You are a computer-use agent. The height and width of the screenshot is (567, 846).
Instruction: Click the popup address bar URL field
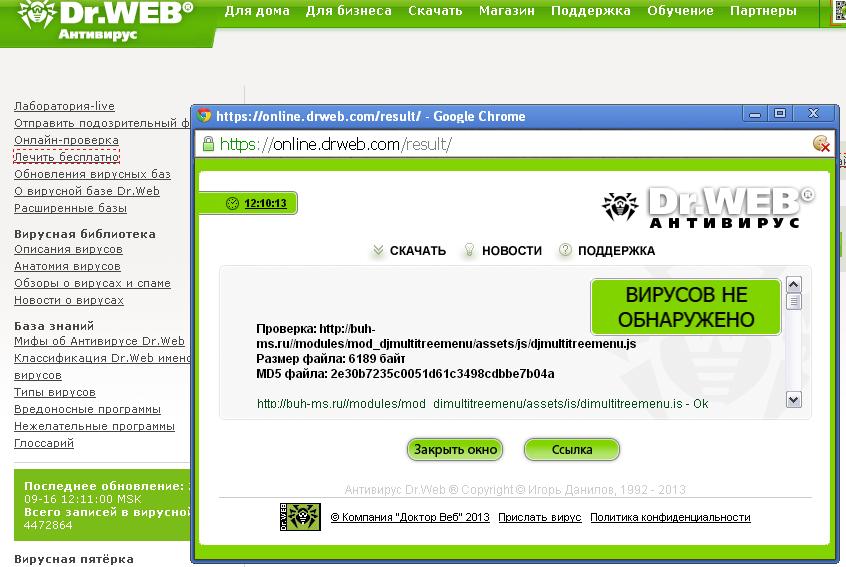click(513, 144)
